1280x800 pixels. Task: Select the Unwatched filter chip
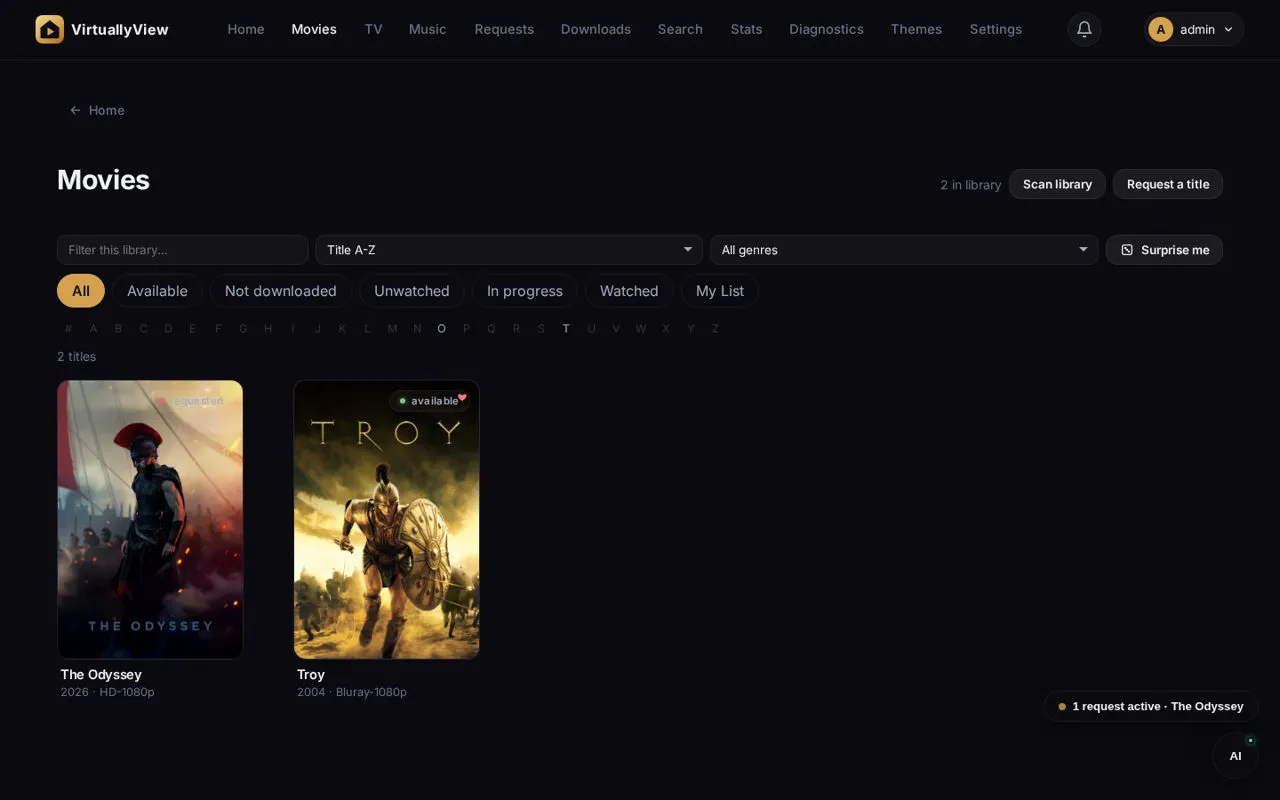click(412, 291)
